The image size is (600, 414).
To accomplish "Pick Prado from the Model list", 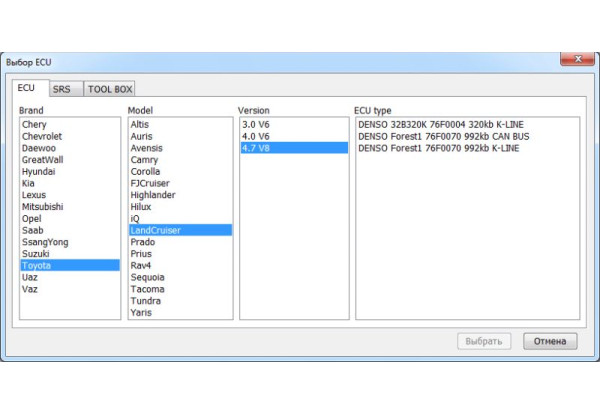I will pos(143,242).
